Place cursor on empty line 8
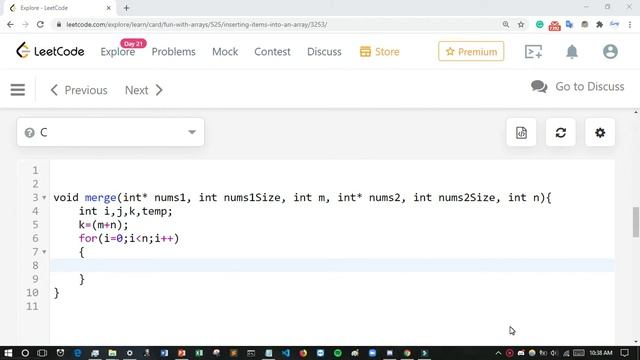 point(332,265)
